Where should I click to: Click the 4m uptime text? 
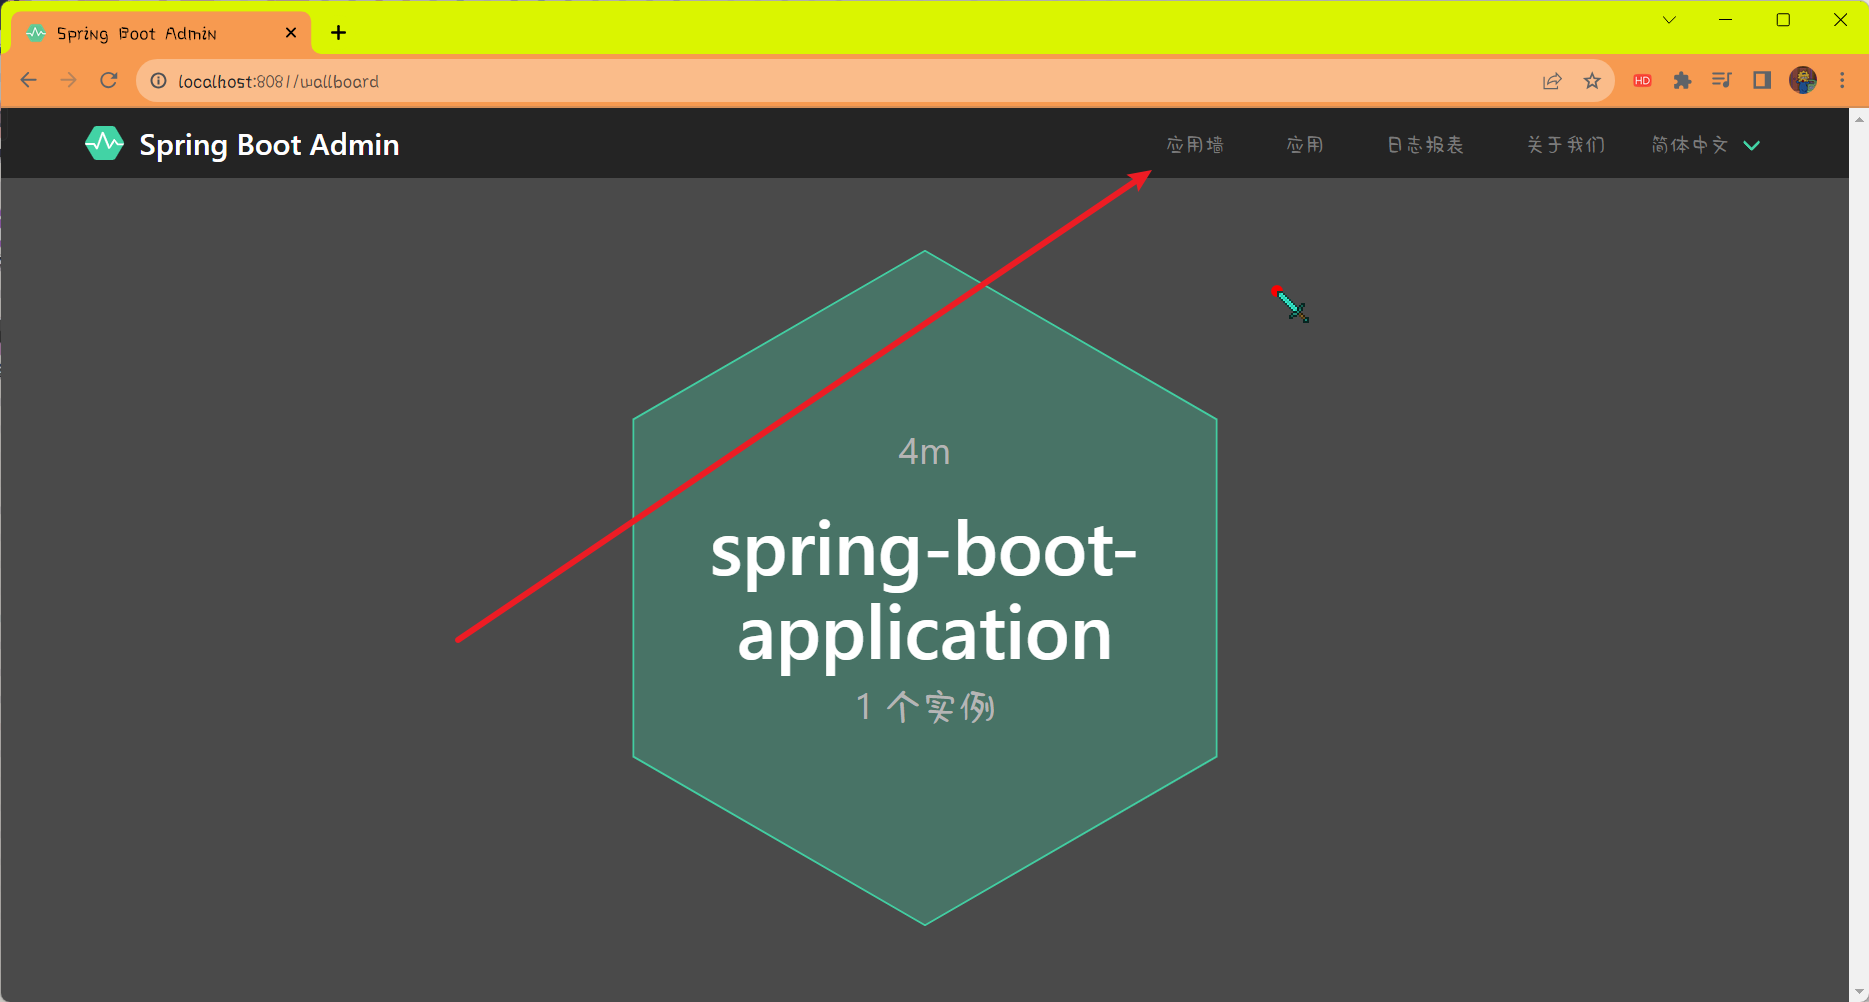coord(924,452)
